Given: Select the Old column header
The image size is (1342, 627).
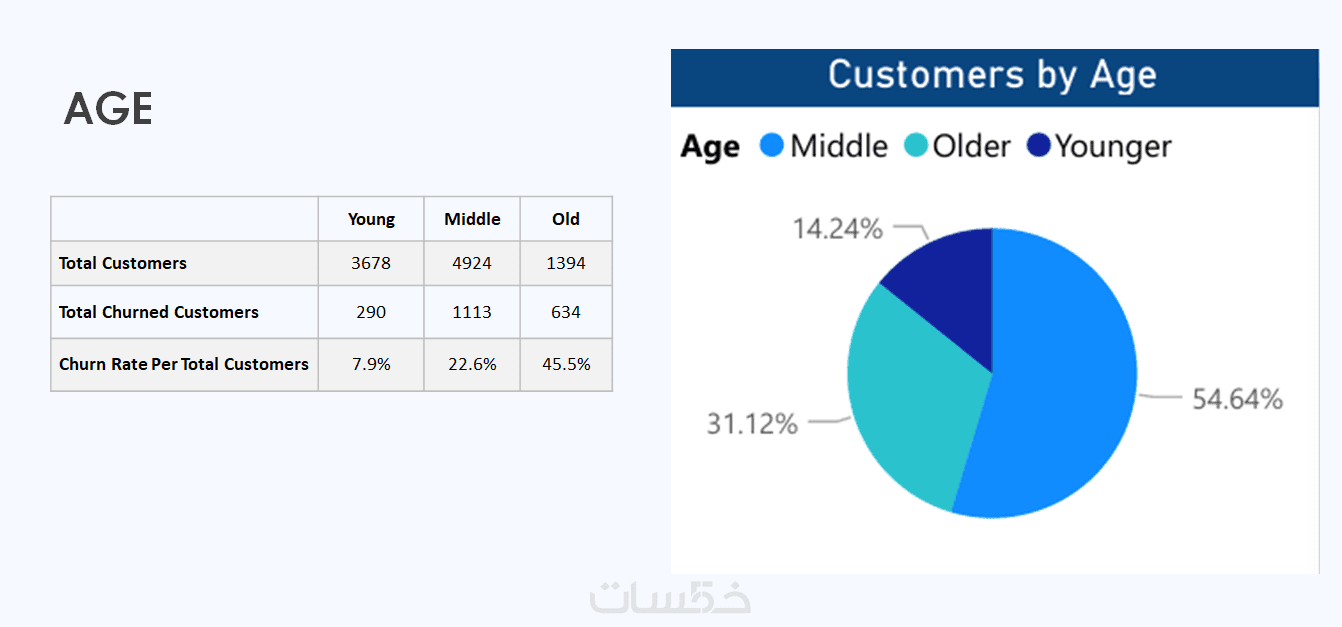Looking at the screenshot, I should pyautogui.click(x=566, y=219).
